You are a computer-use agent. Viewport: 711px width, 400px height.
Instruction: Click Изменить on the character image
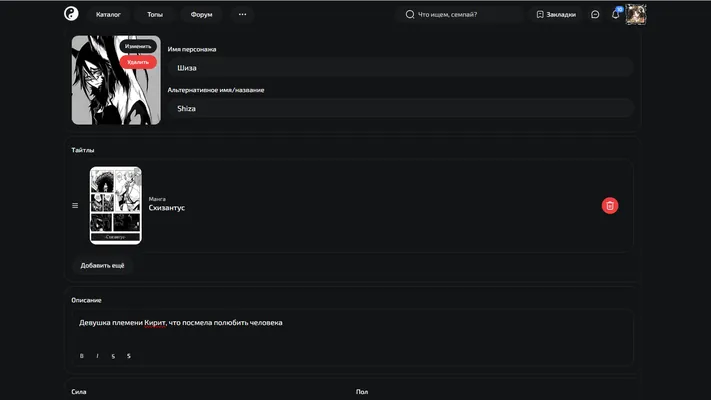click(x=138, y=46)
